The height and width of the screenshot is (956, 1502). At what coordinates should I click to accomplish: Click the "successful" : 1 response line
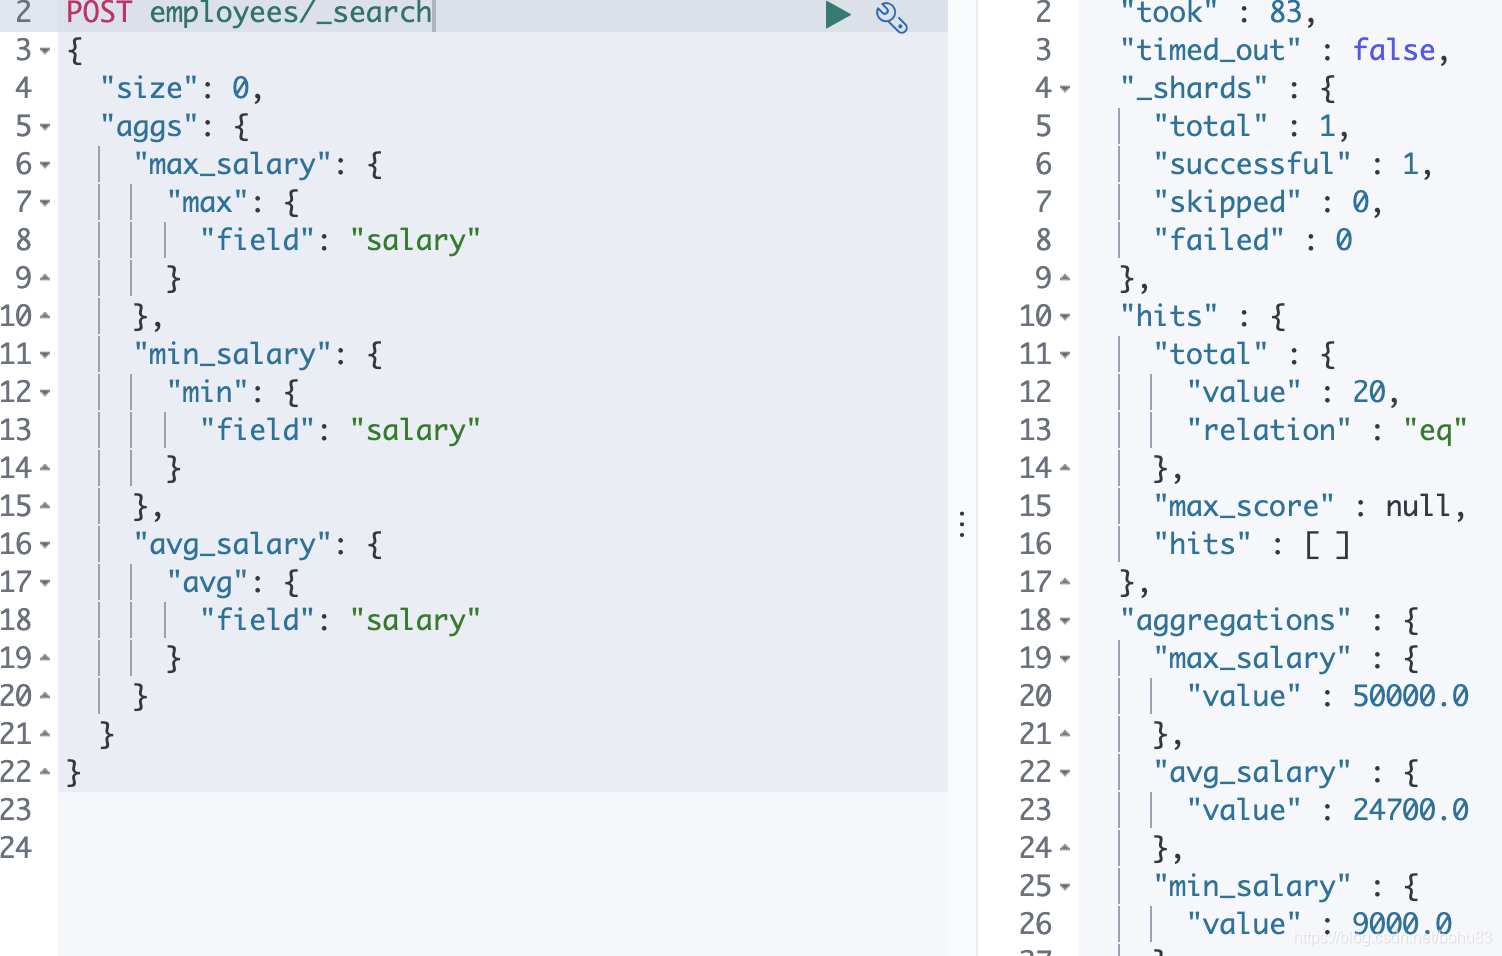[1292, 164]
